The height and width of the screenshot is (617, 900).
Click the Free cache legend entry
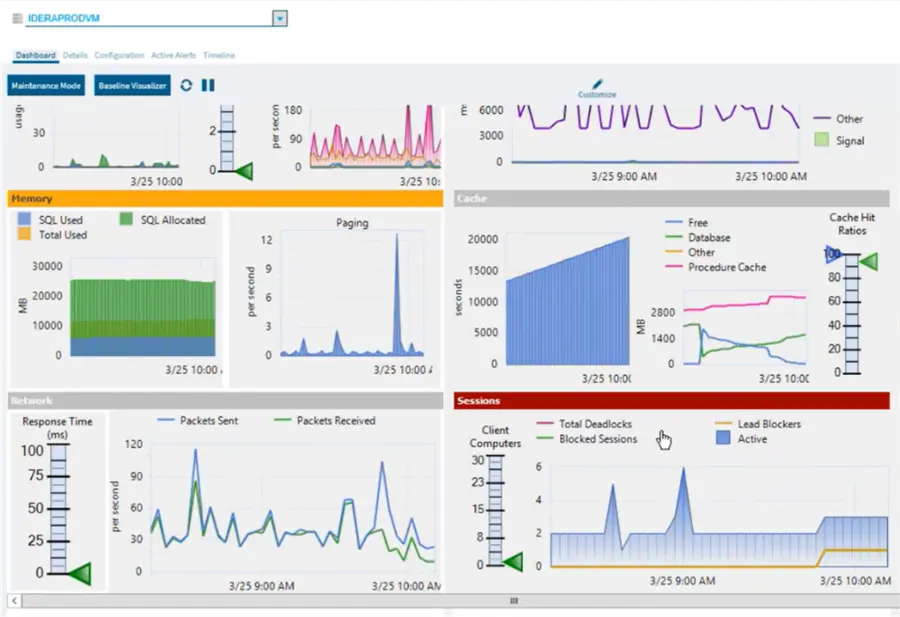(686, 223)
